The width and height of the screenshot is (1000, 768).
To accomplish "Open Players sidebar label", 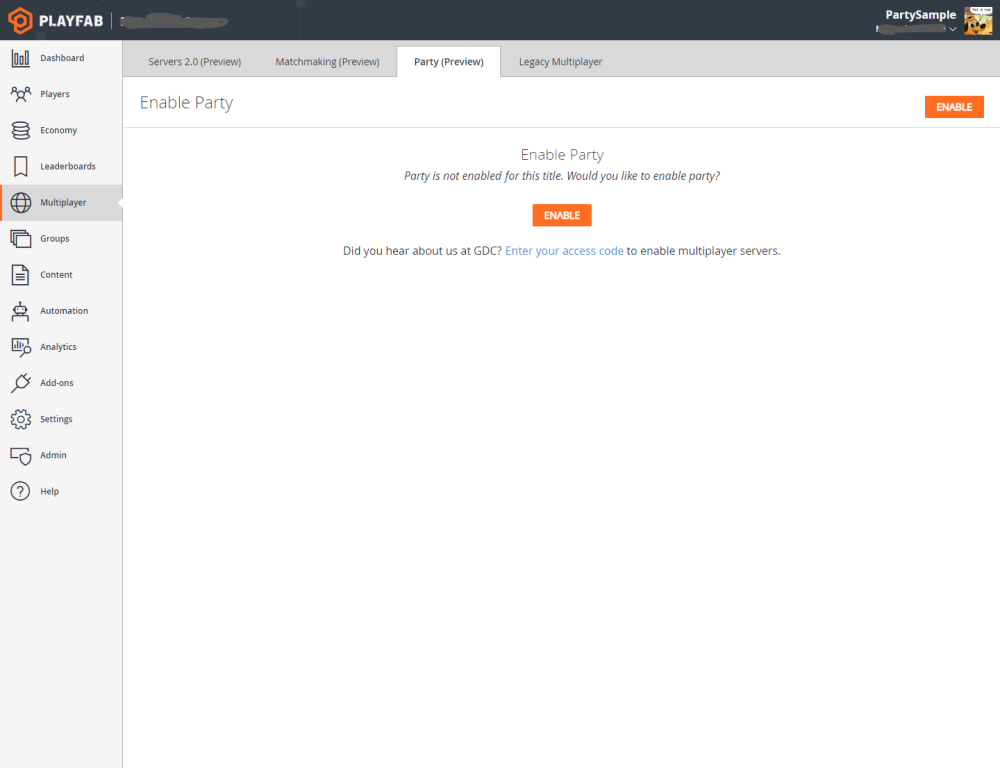I will [55, 94].
